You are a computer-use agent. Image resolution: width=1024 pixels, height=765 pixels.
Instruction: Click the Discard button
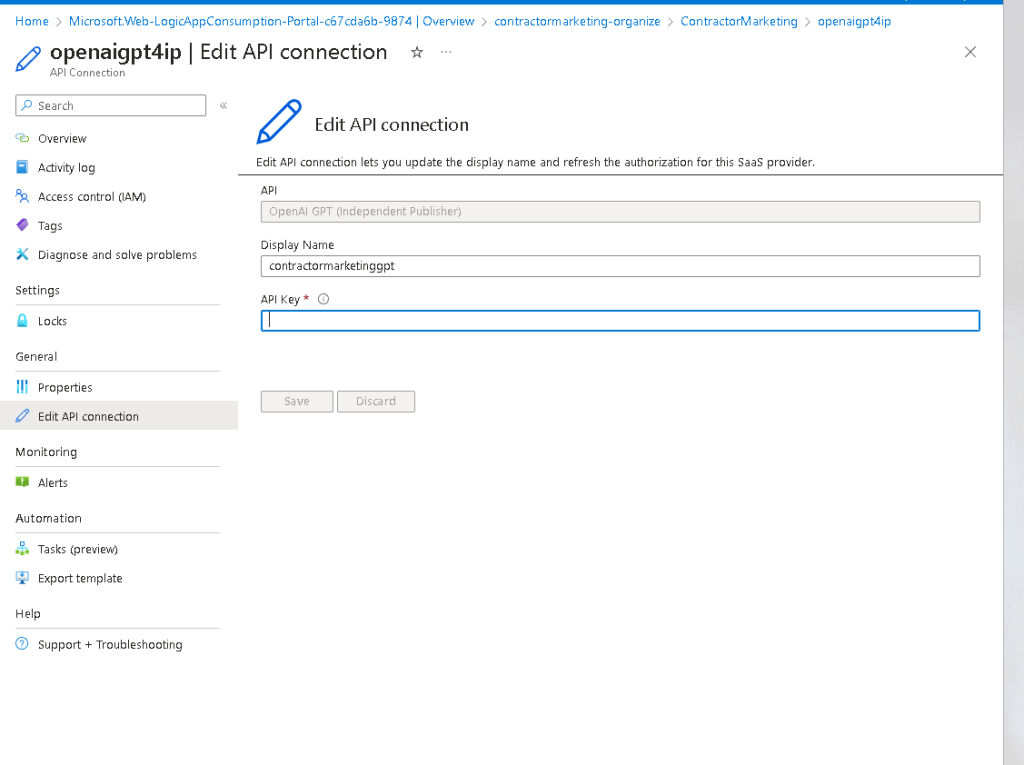point(376,401)
